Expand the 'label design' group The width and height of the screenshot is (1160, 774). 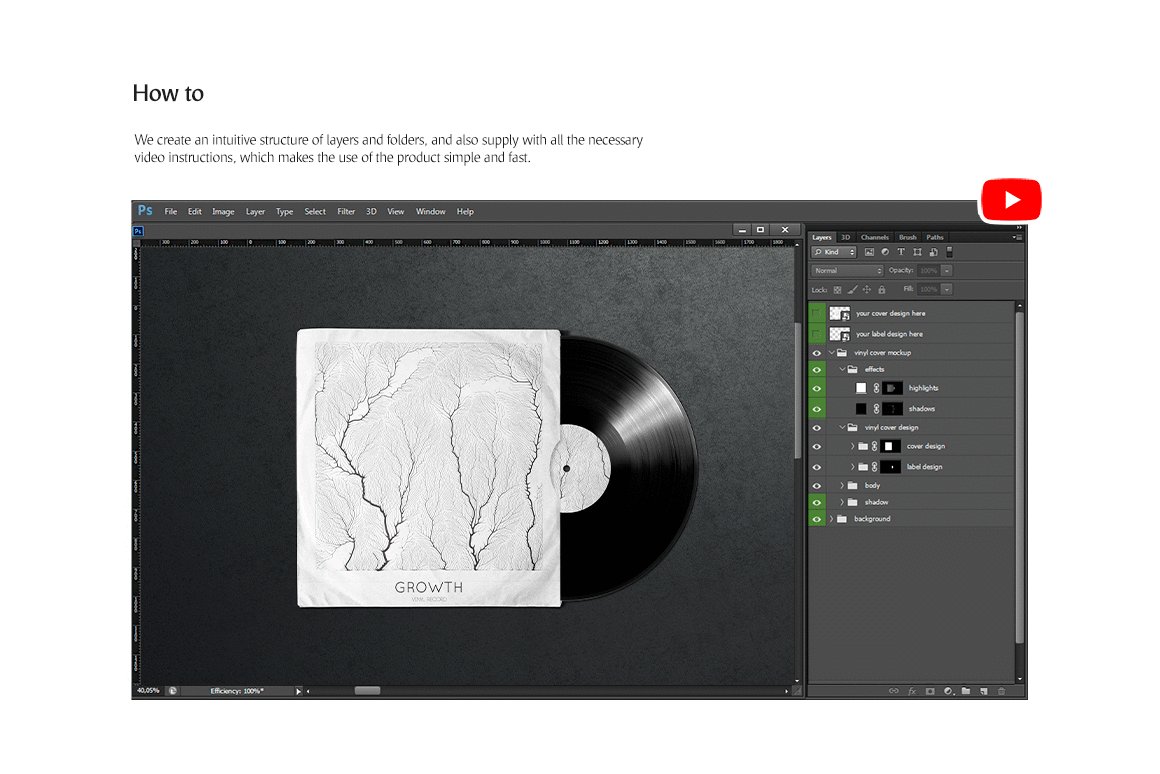852,467
